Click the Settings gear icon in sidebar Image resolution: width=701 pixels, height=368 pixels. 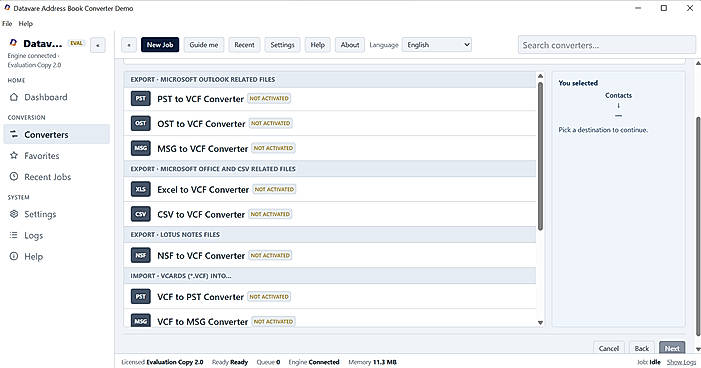pos(14,214)
